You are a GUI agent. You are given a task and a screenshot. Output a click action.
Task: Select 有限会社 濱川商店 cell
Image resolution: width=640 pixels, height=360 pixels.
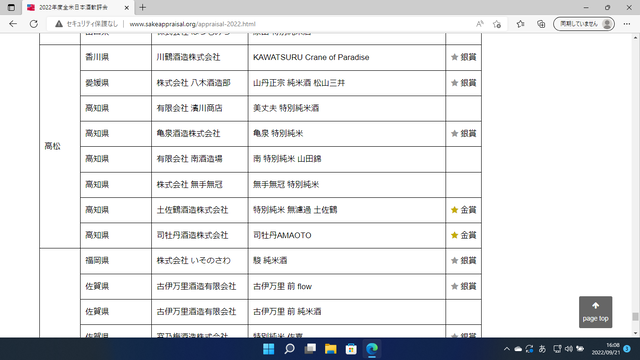[x=200, y=109]
